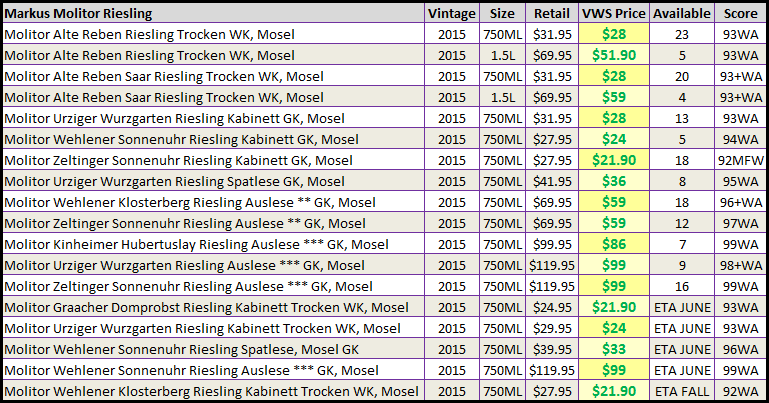This screenshot has height=403, width=769.
Task: Select the Retail column header
Action: point(552,13)
